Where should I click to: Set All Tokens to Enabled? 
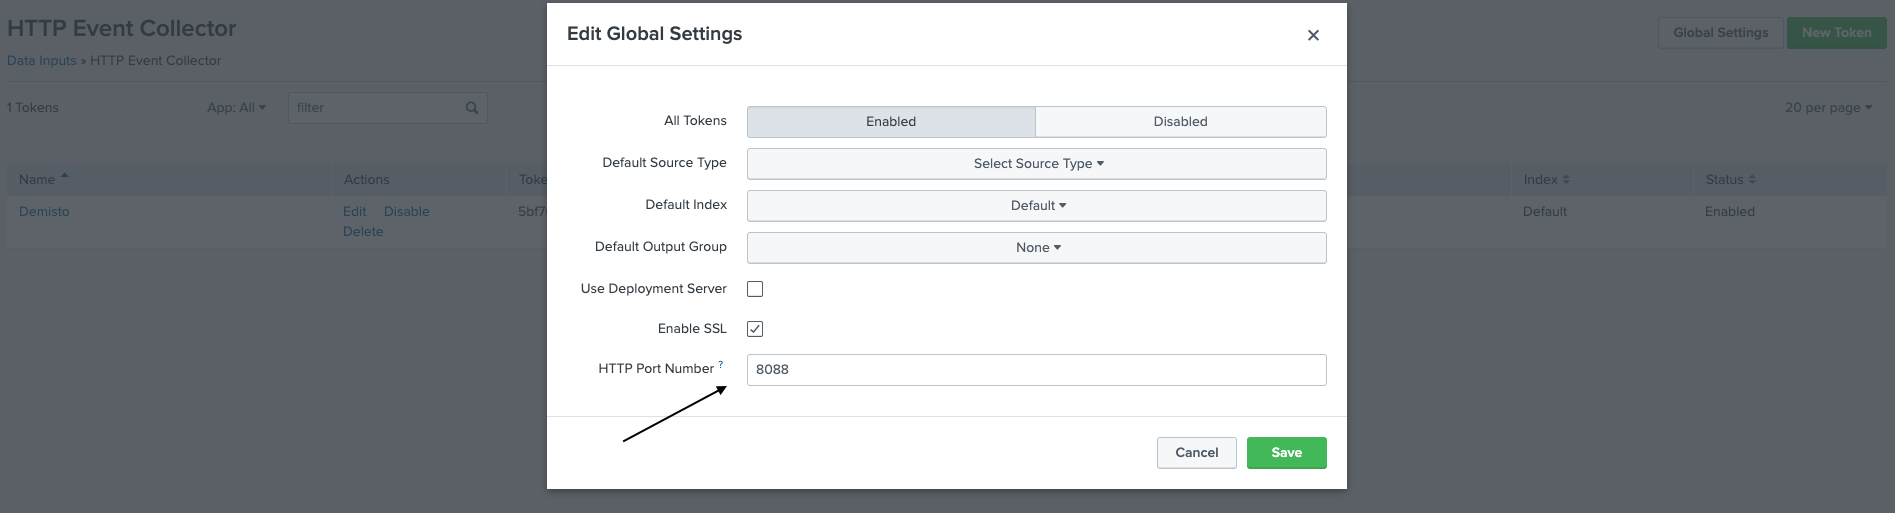coord(890,122)
